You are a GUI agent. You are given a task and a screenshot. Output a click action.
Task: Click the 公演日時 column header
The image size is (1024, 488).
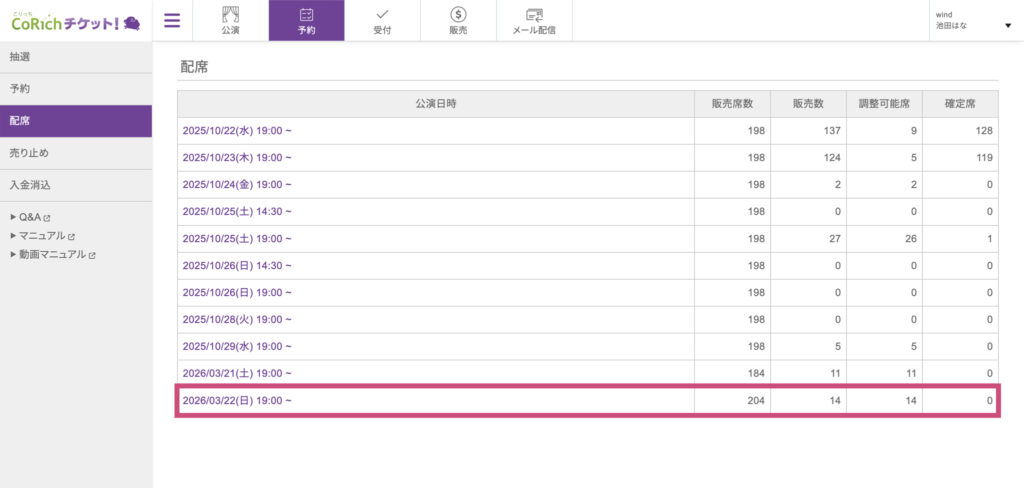436,104
